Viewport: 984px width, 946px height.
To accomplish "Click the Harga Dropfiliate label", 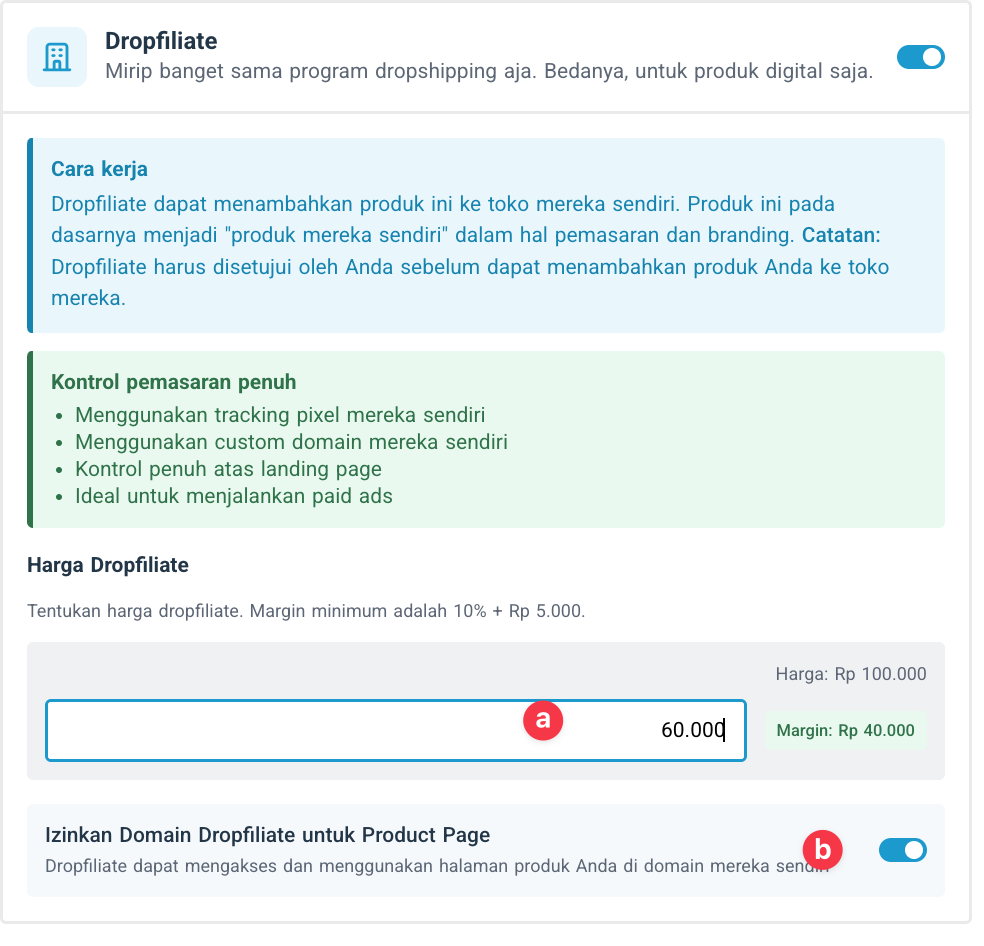I will [108, 565].
